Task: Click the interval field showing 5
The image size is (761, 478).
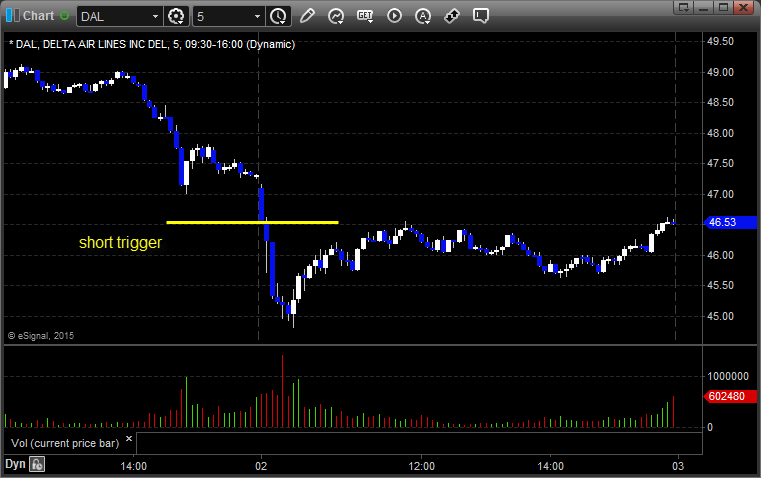Action: [x=223, y=16]
